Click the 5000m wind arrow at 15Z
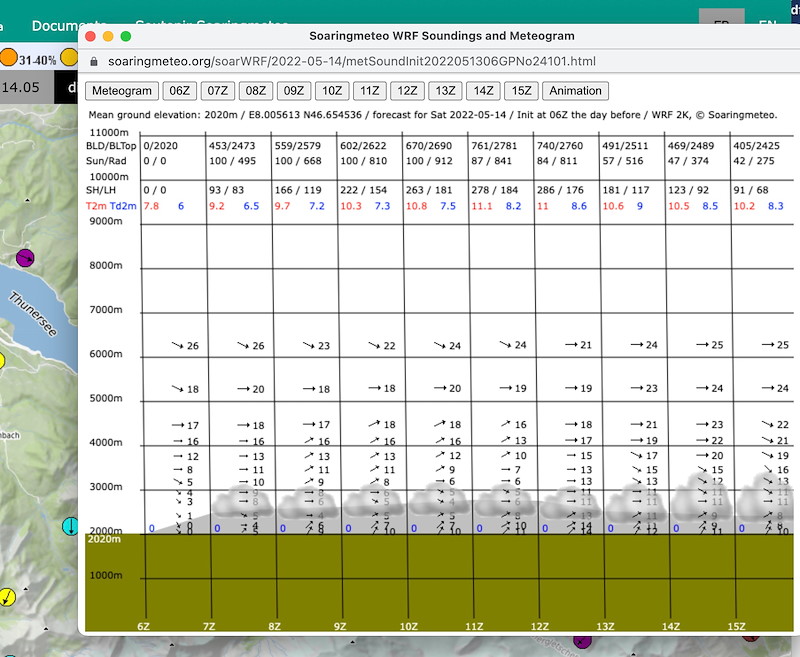This screenshot has height=657, width=800. point(768,389)
